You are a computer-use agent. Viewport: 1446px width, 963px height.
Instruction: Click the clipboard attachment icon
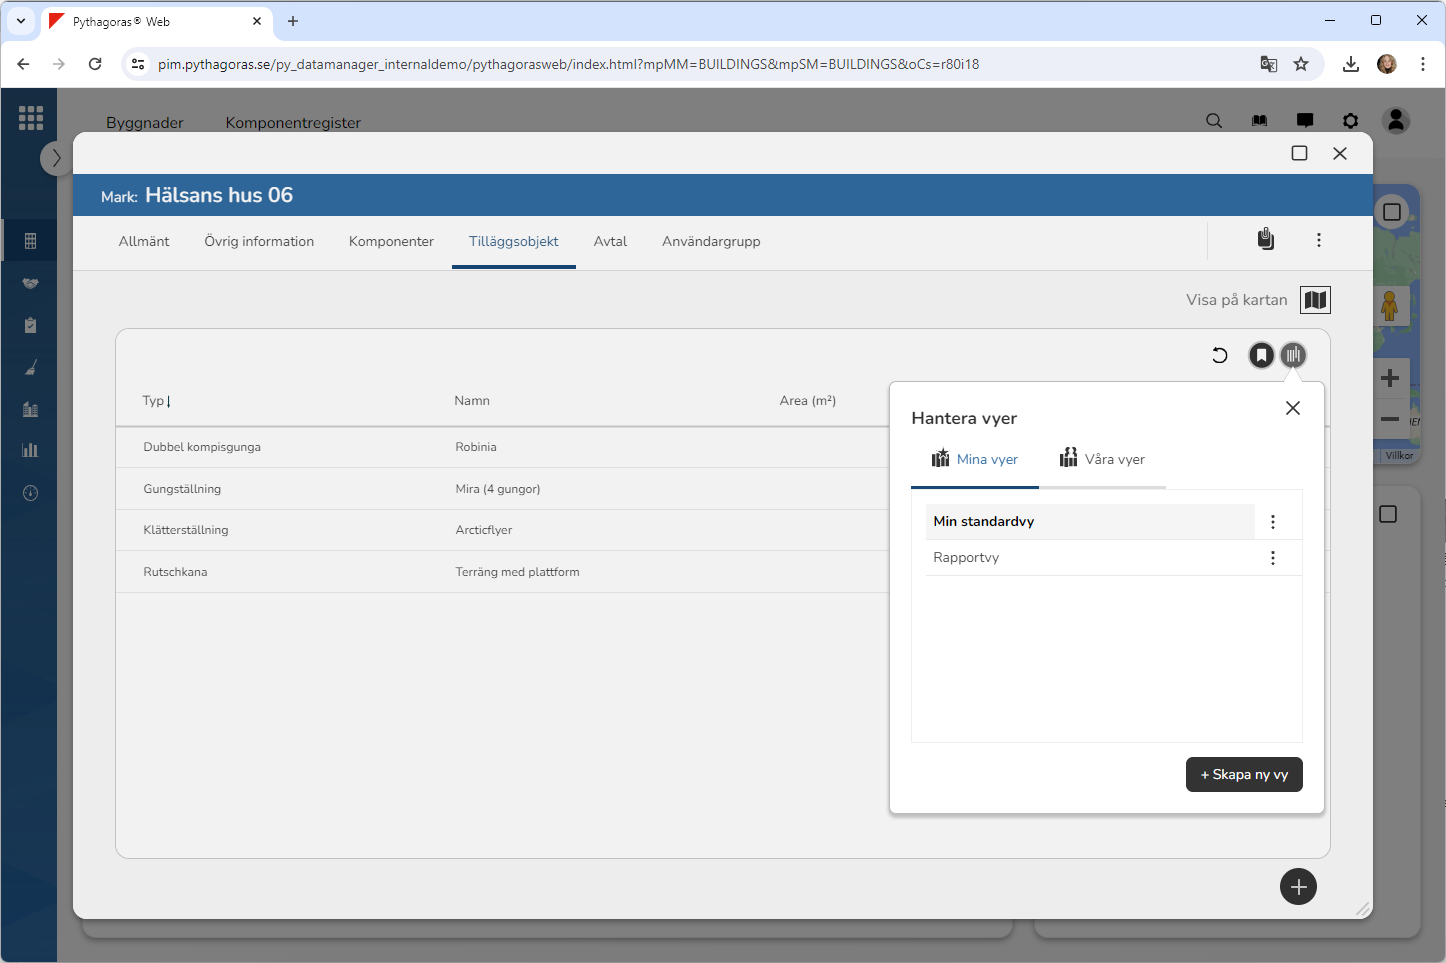coord(1265,240)
